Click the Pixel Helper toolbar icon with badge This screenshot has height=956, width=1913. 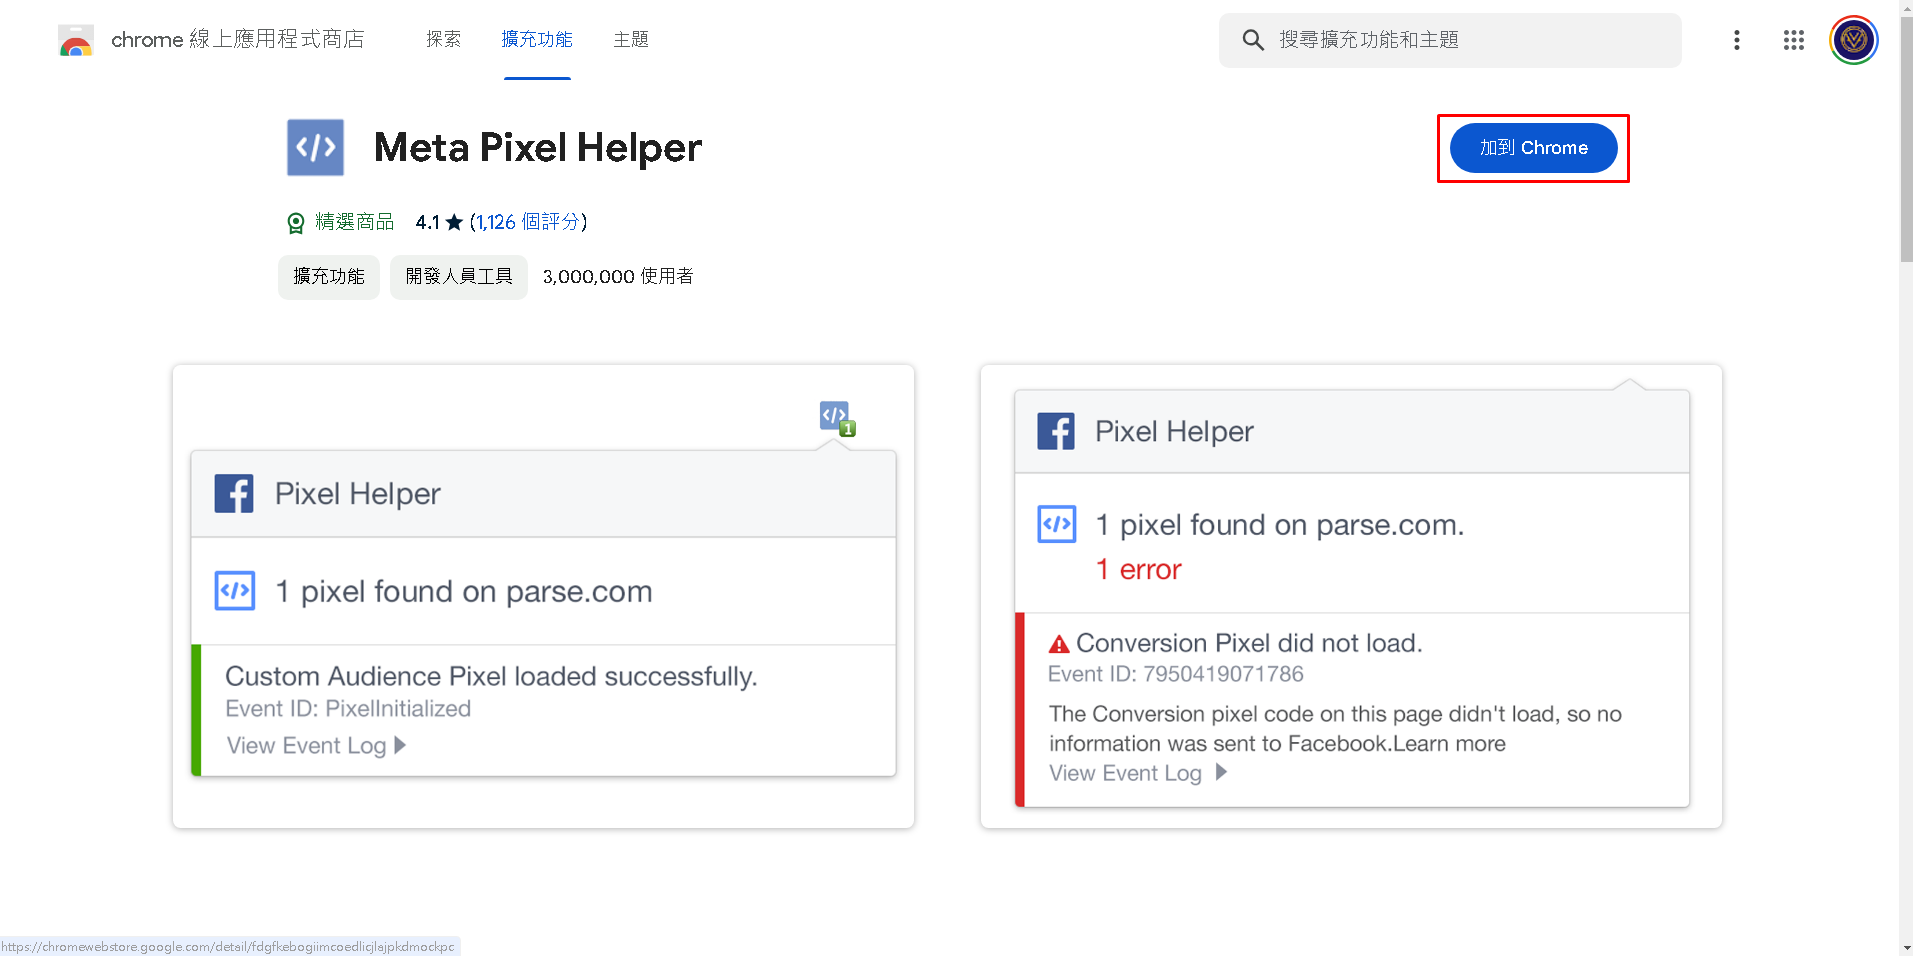[837, 418]
